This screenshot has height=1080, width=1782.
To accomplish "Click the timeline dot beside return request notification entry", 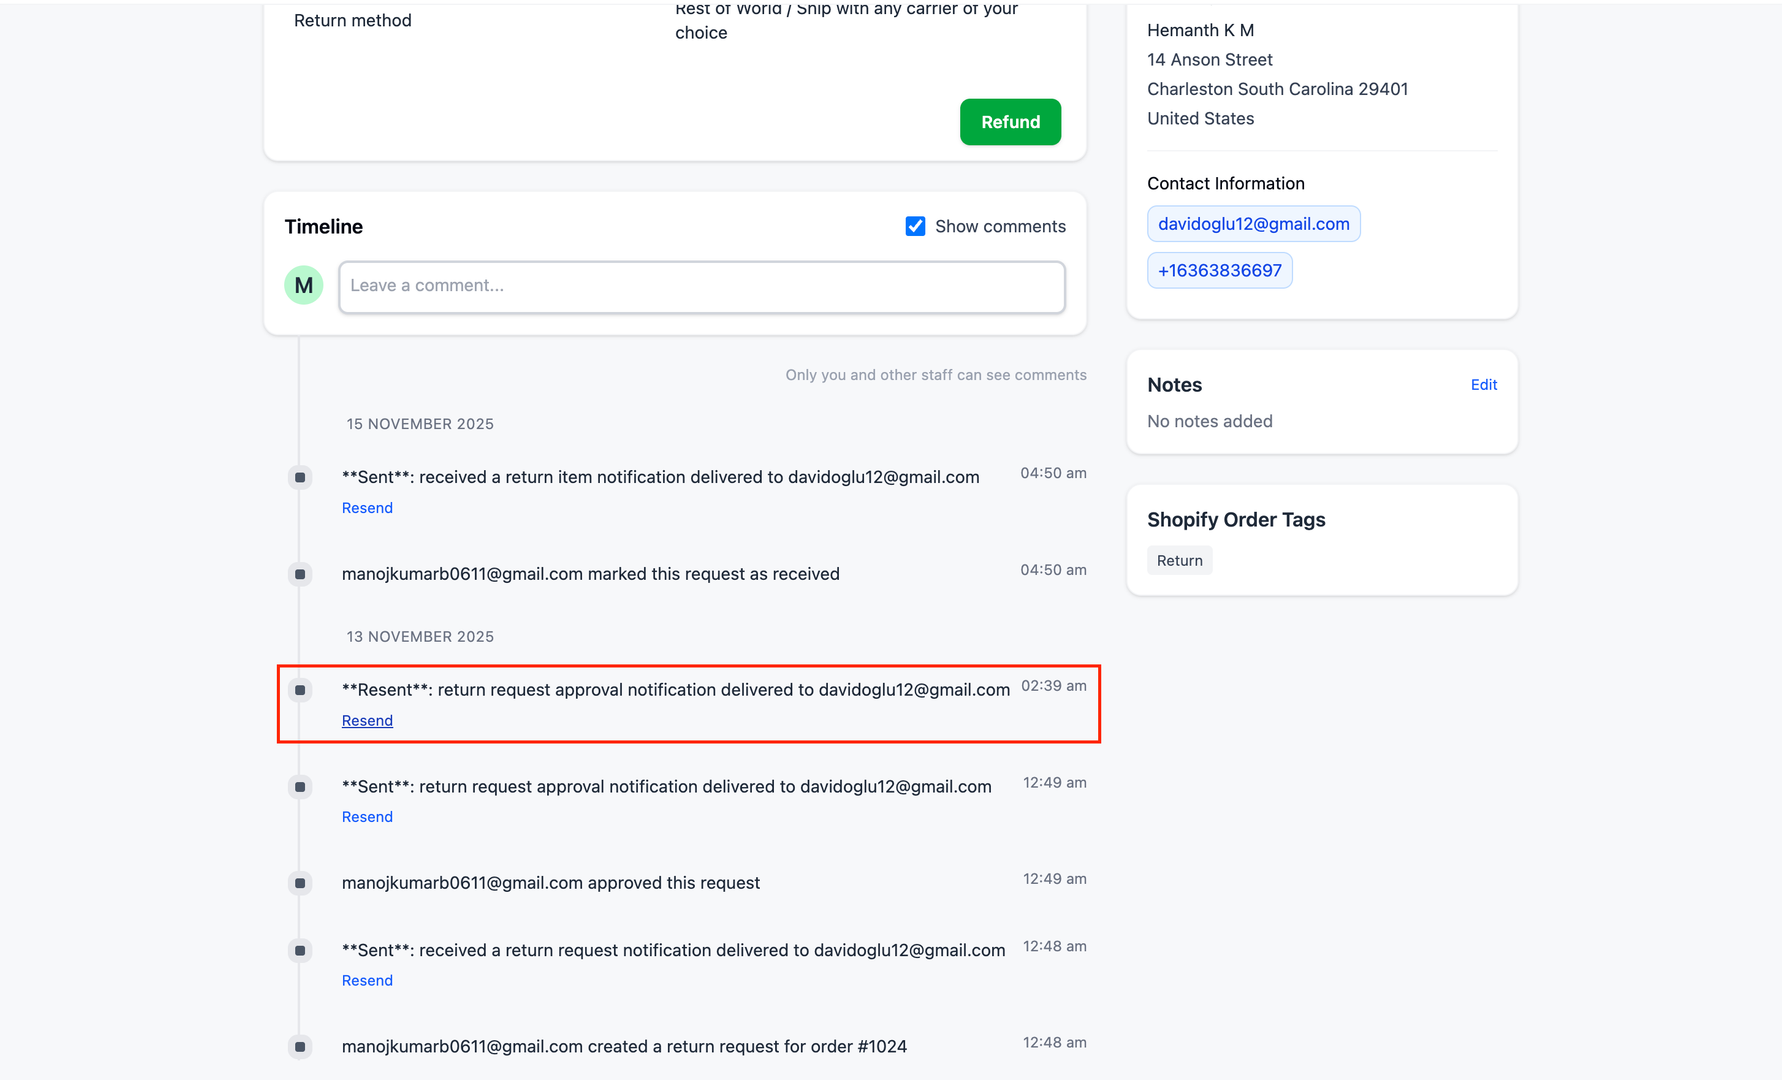I will (x=299, y=950).
